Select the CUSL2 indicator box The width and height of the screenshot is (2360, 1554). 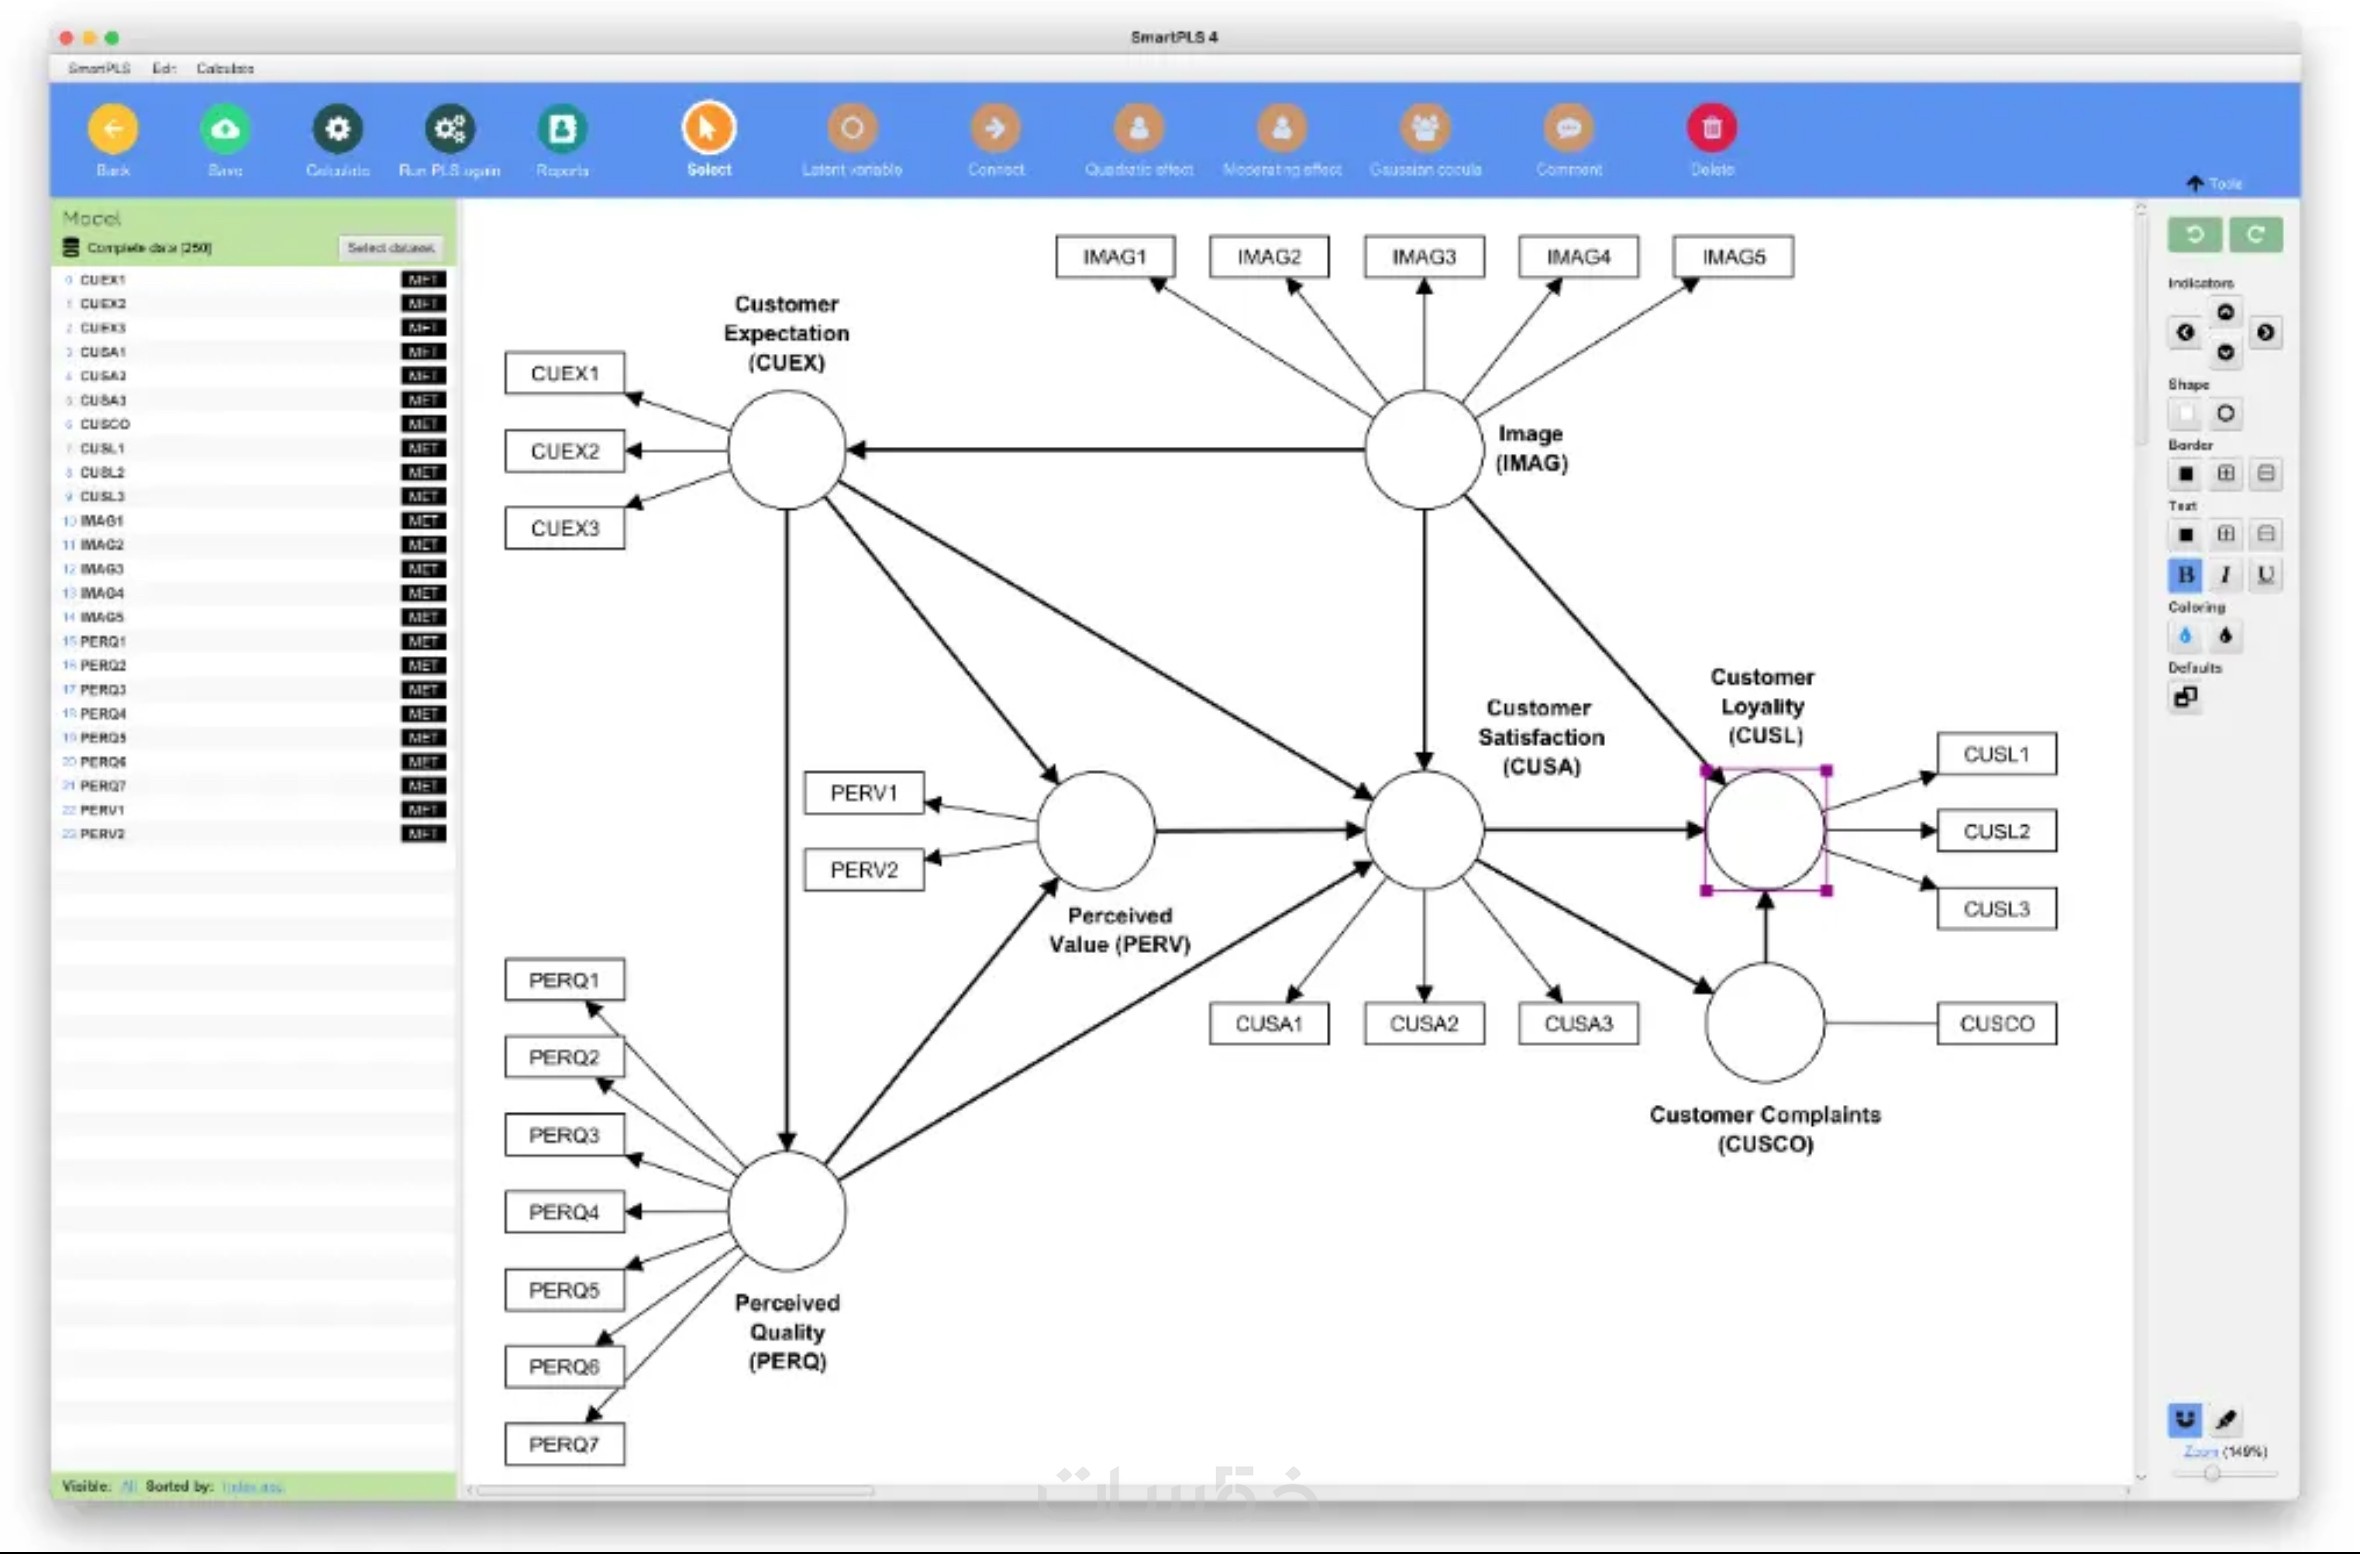coord(1995,831)
